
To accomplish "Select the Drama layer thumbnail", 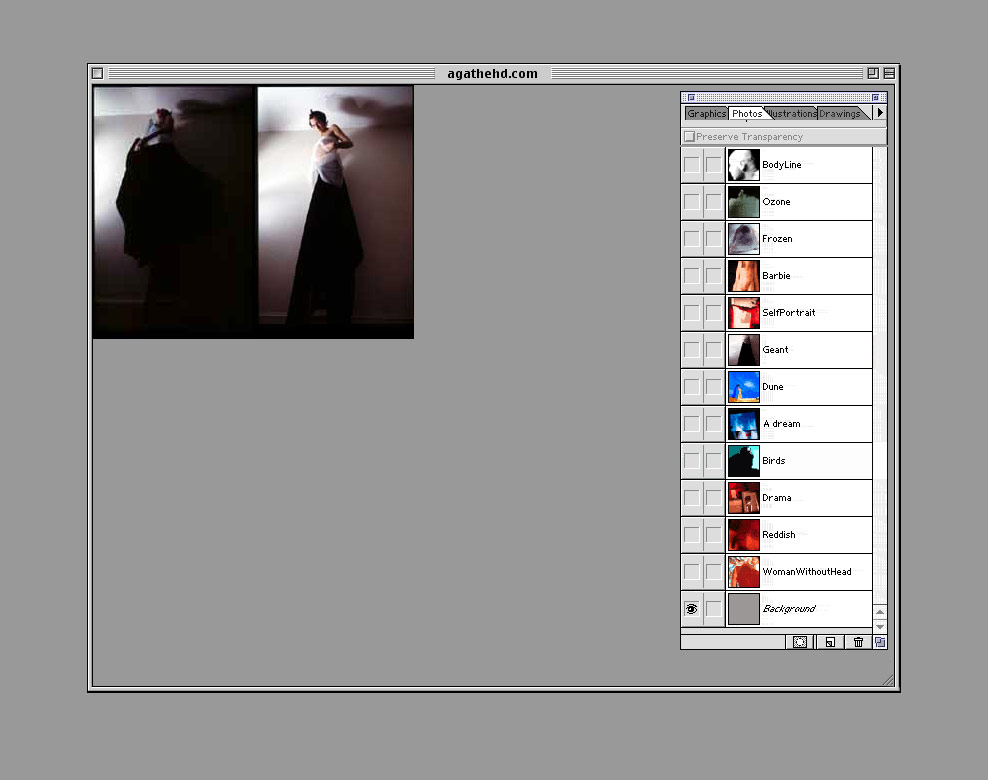I will [x=744, y=498].
